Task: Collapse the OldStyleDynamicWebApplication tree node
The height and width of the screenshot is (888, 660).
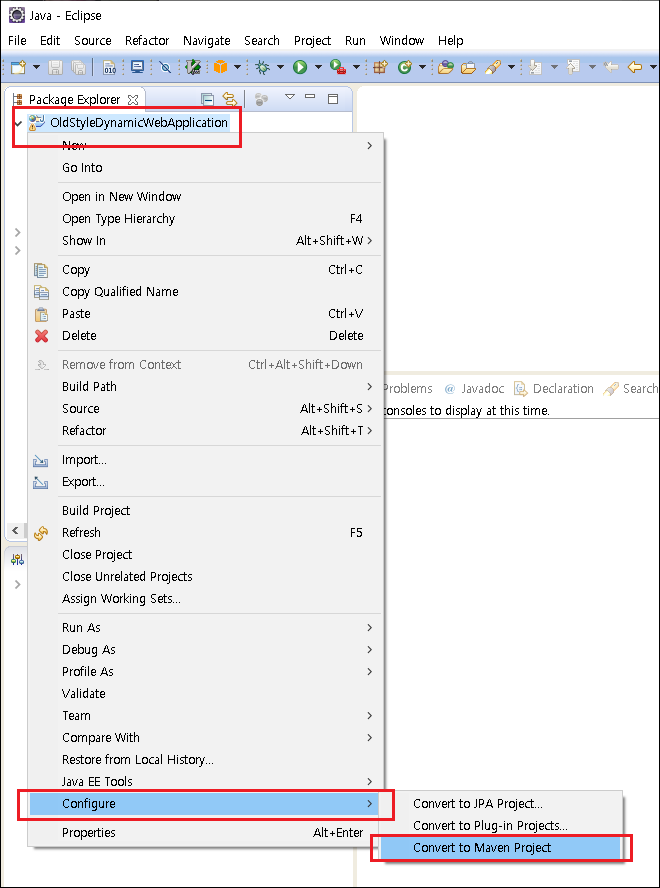Action: click(x=19, y=122)
